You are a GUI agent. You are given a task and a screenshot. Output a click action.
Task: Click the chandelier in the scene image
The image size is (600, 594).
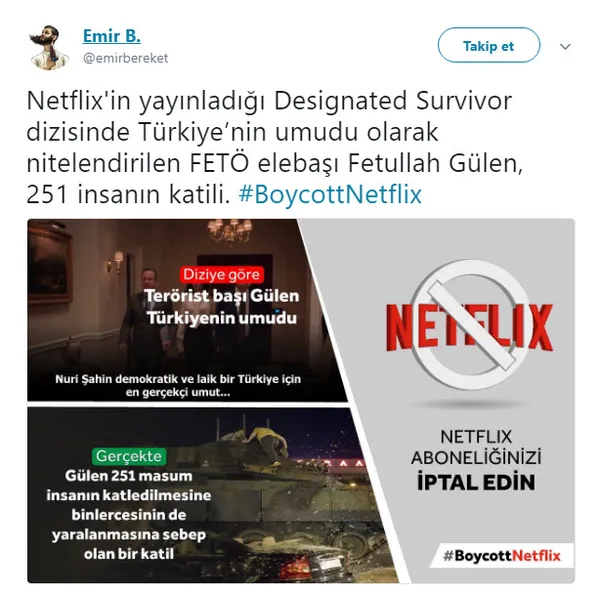point(230,230)
